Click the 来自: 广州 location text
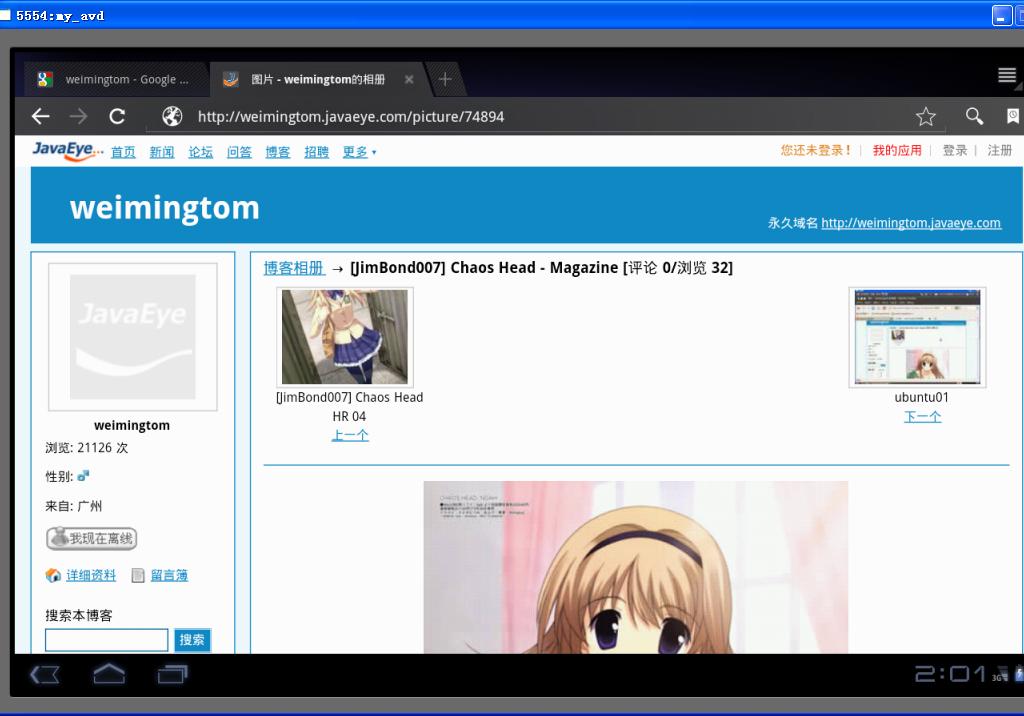The image size is (1024, 716). click(x=74, y=506)
